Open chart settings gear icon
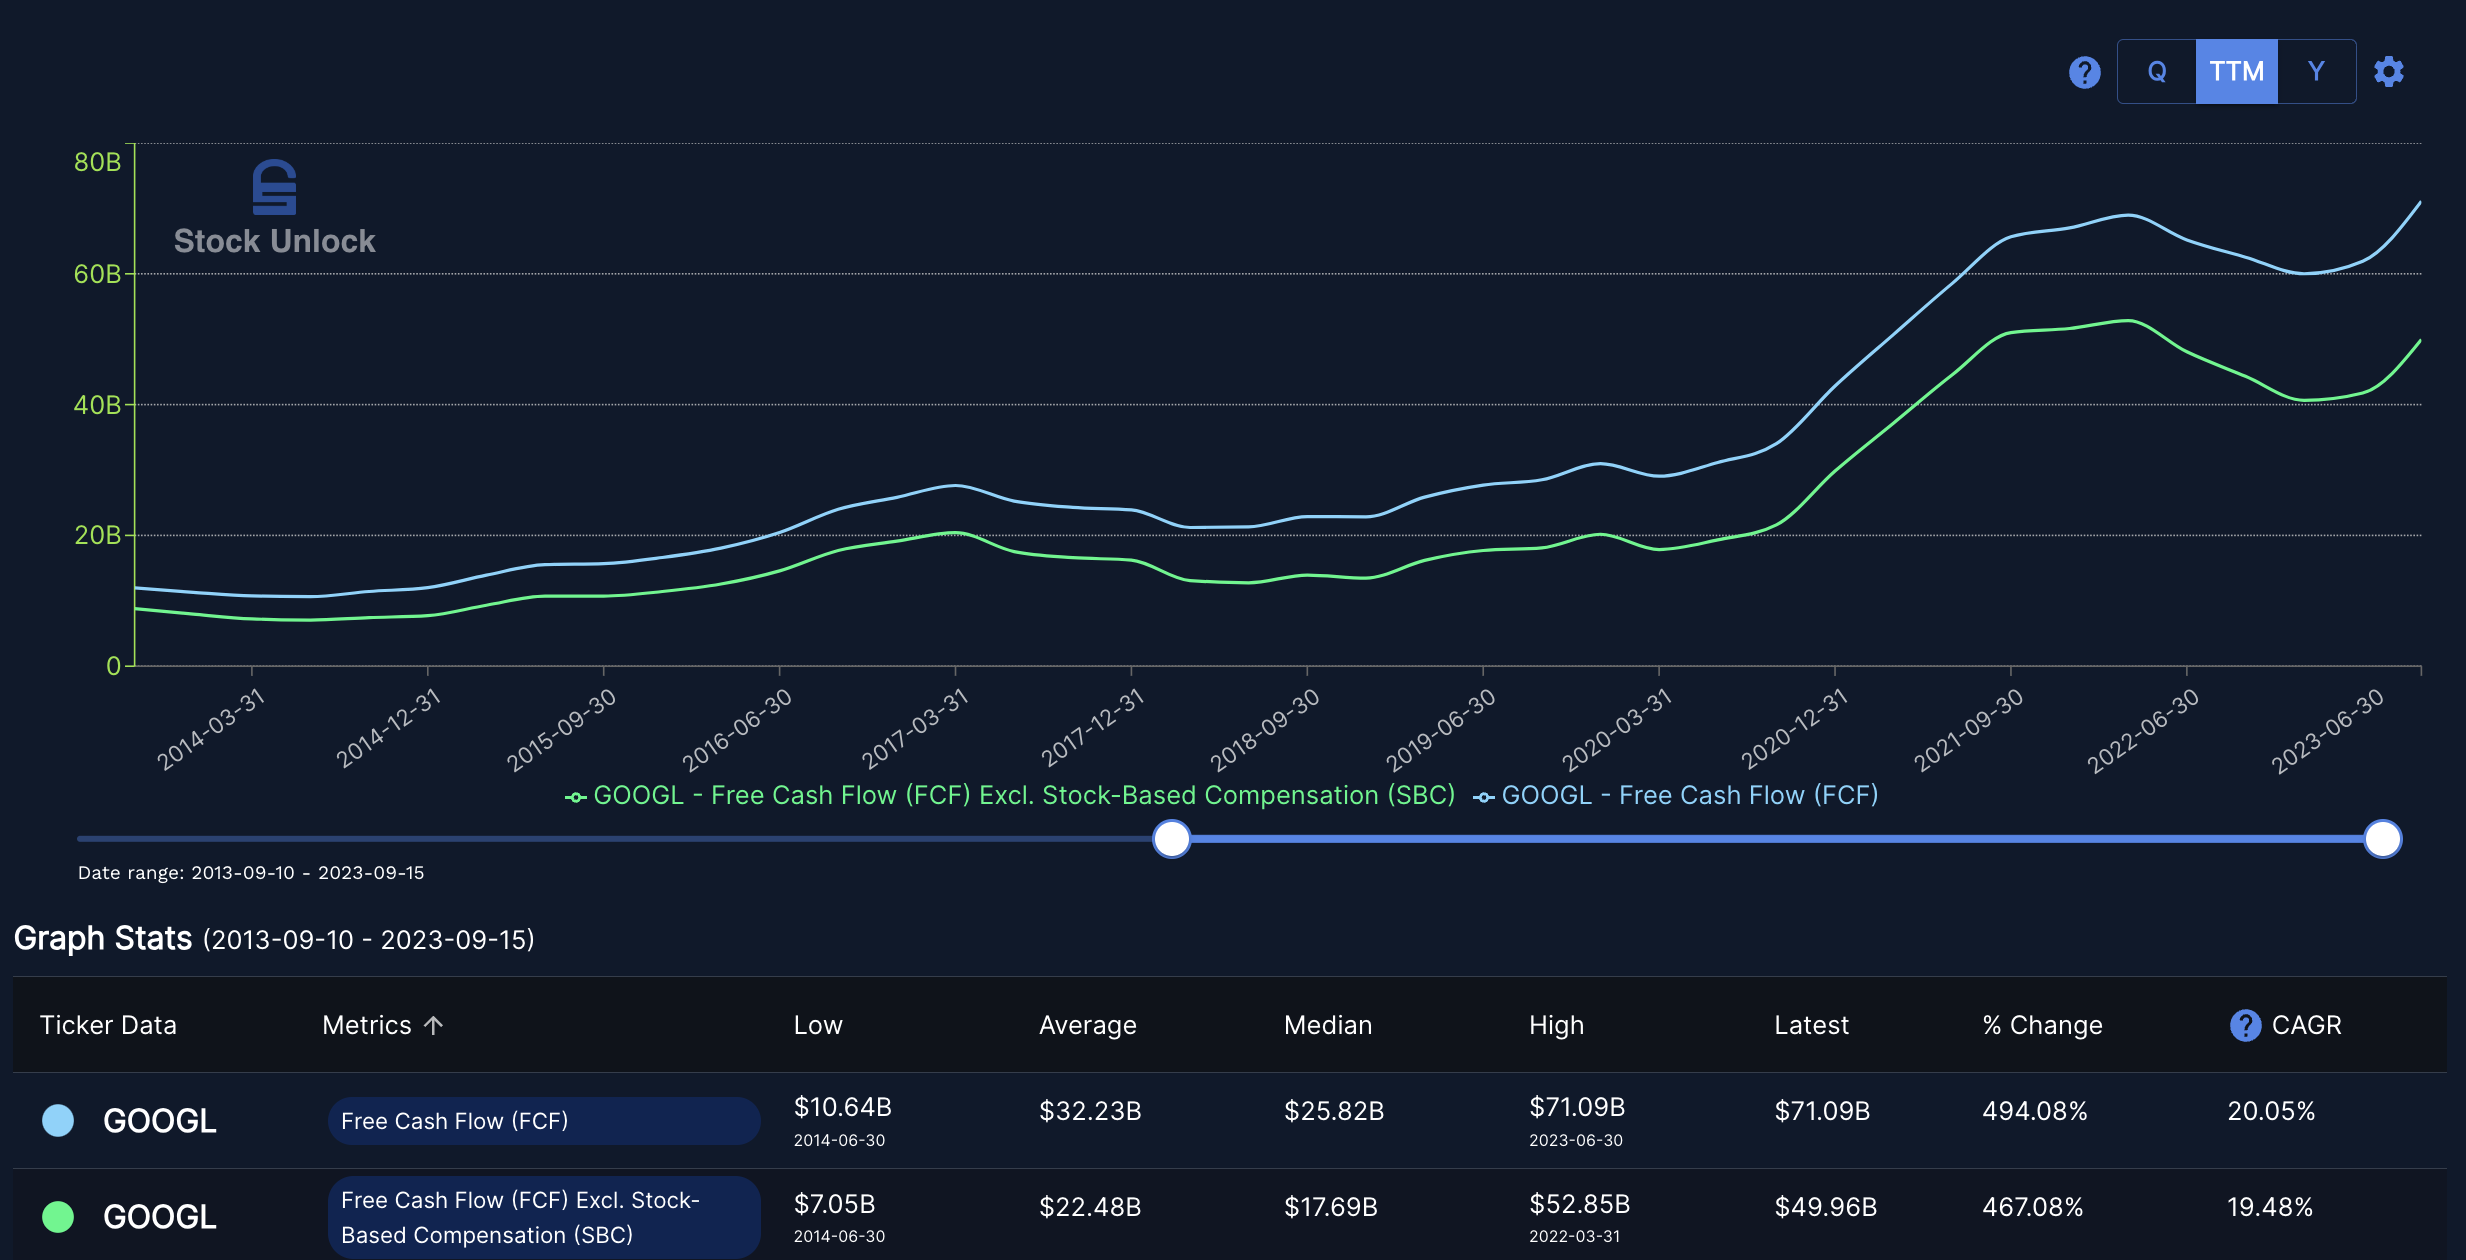The height and width of the screenshot is (1260, 2466). coord(2389,72)
